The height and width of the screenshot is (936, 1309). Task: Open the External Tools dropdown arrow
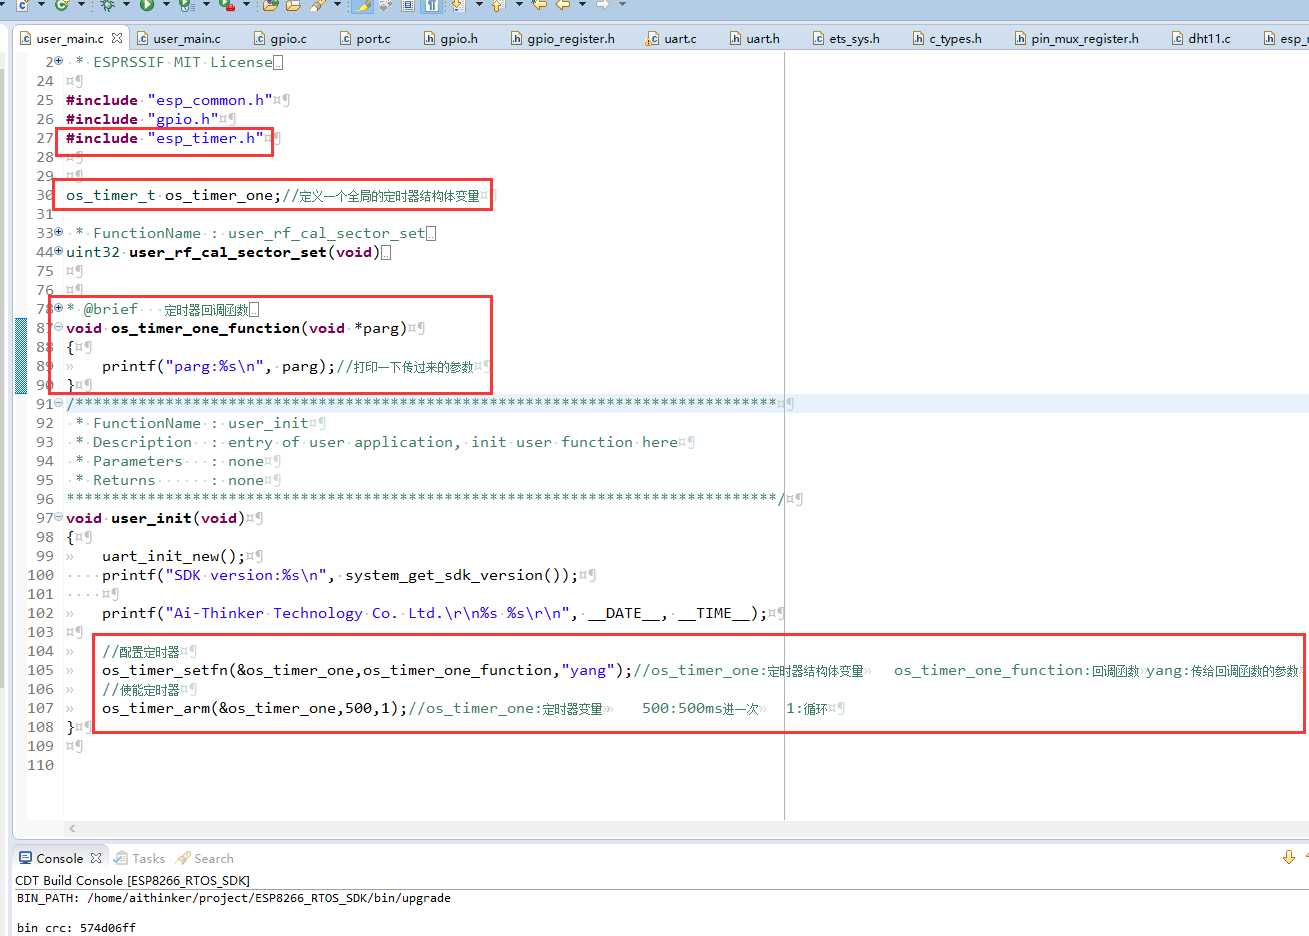(x=245, y=5)
